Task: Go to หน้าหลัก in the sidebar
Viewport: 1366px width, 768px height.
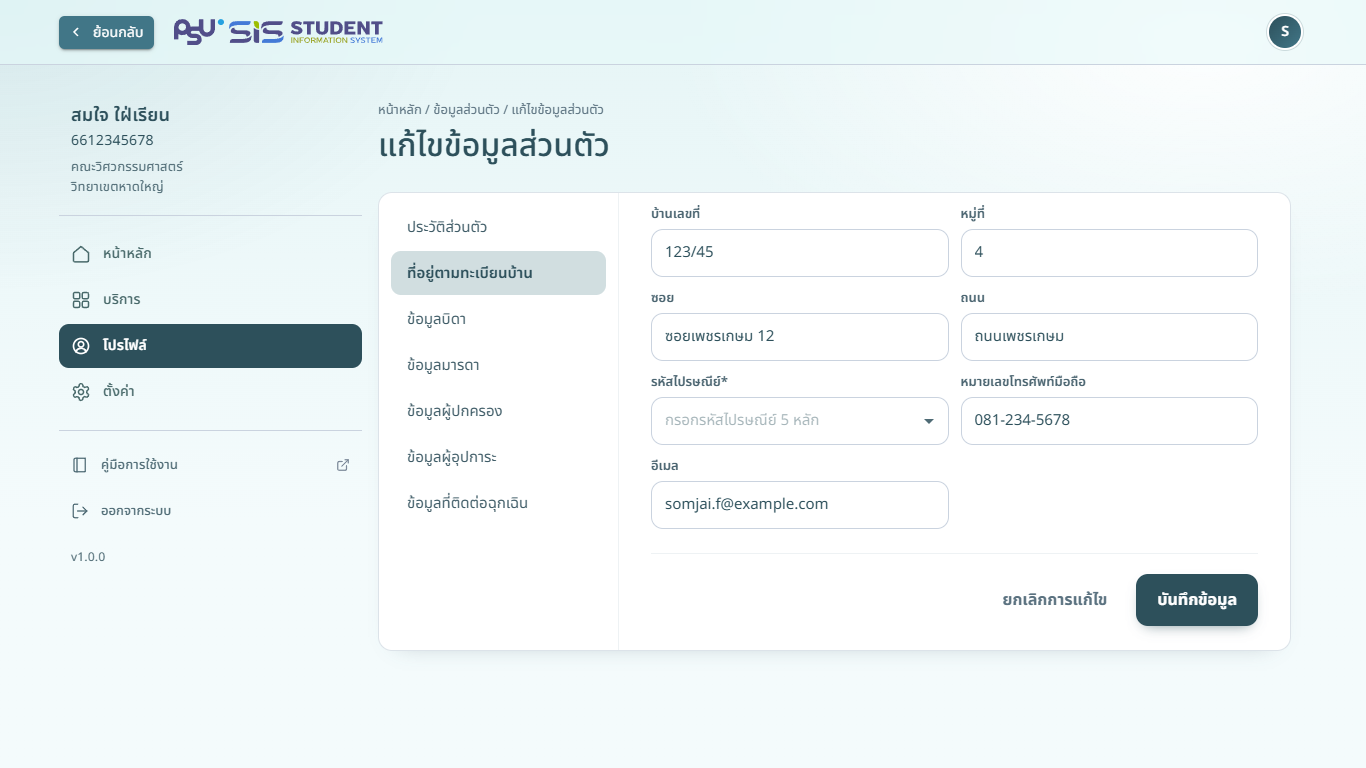Action: [210, 254]
